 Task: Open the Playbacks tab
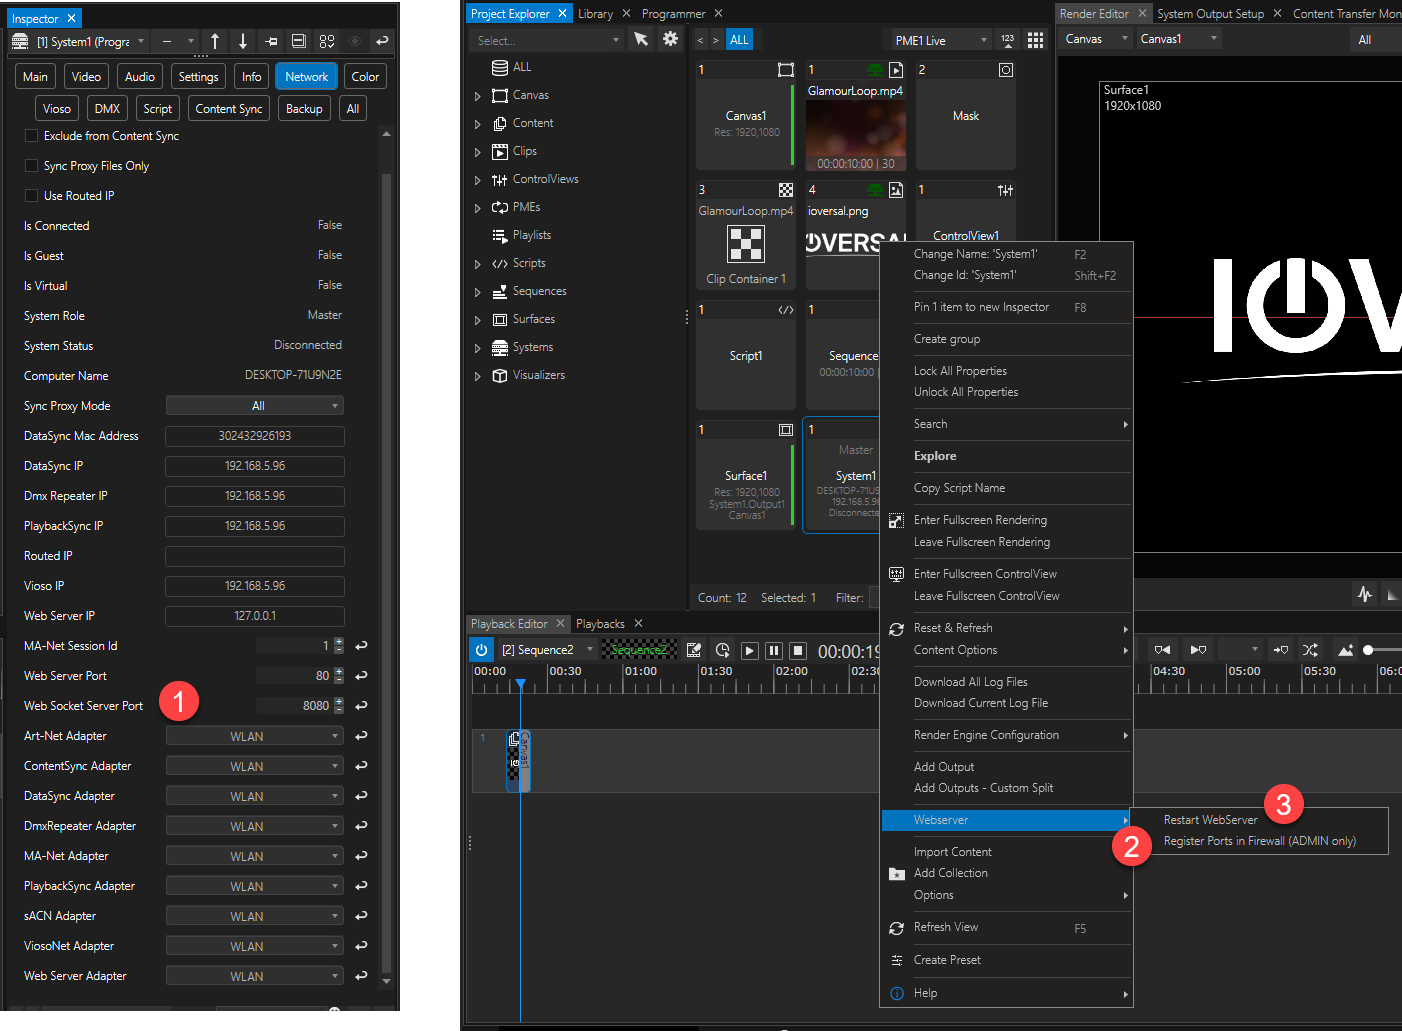tap(600, 624)
